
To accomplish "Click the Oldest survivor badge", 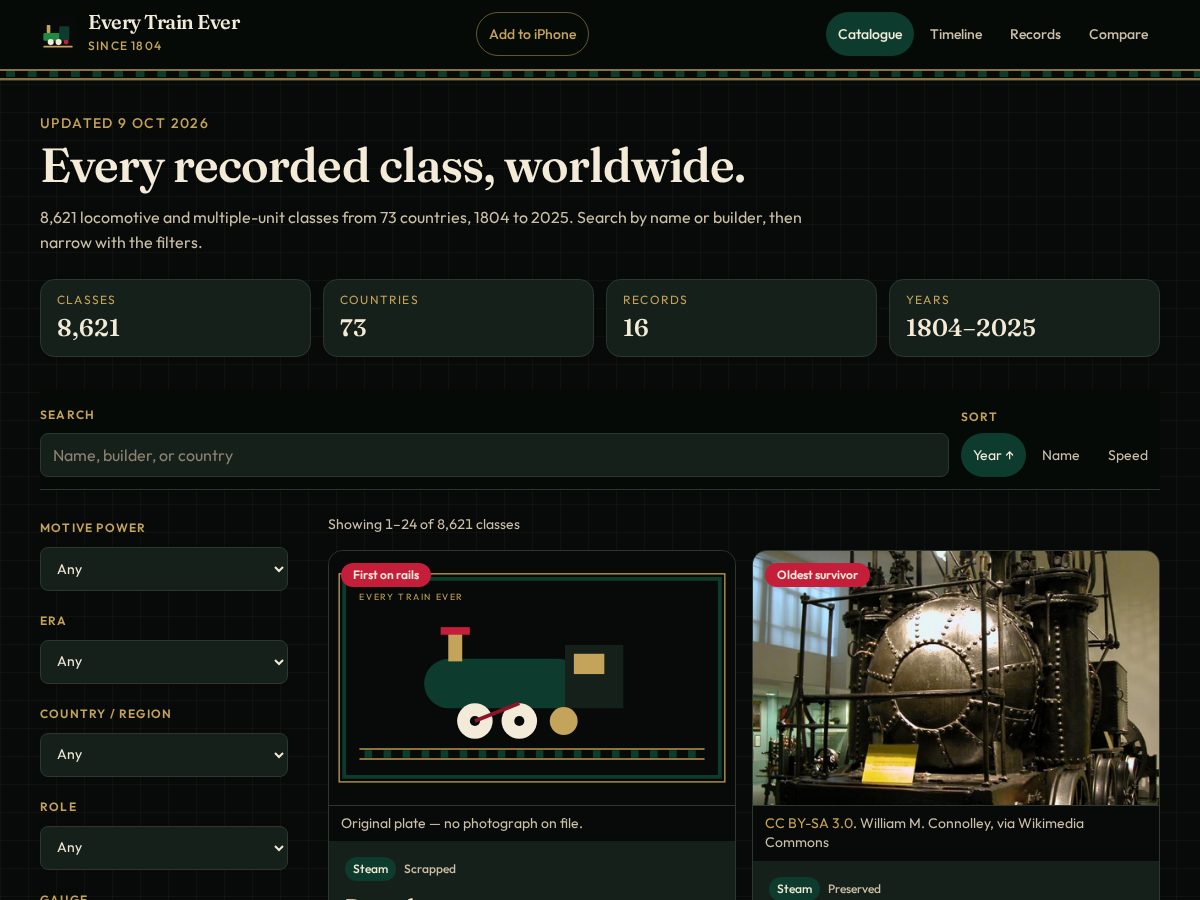I will click(817, 575).
